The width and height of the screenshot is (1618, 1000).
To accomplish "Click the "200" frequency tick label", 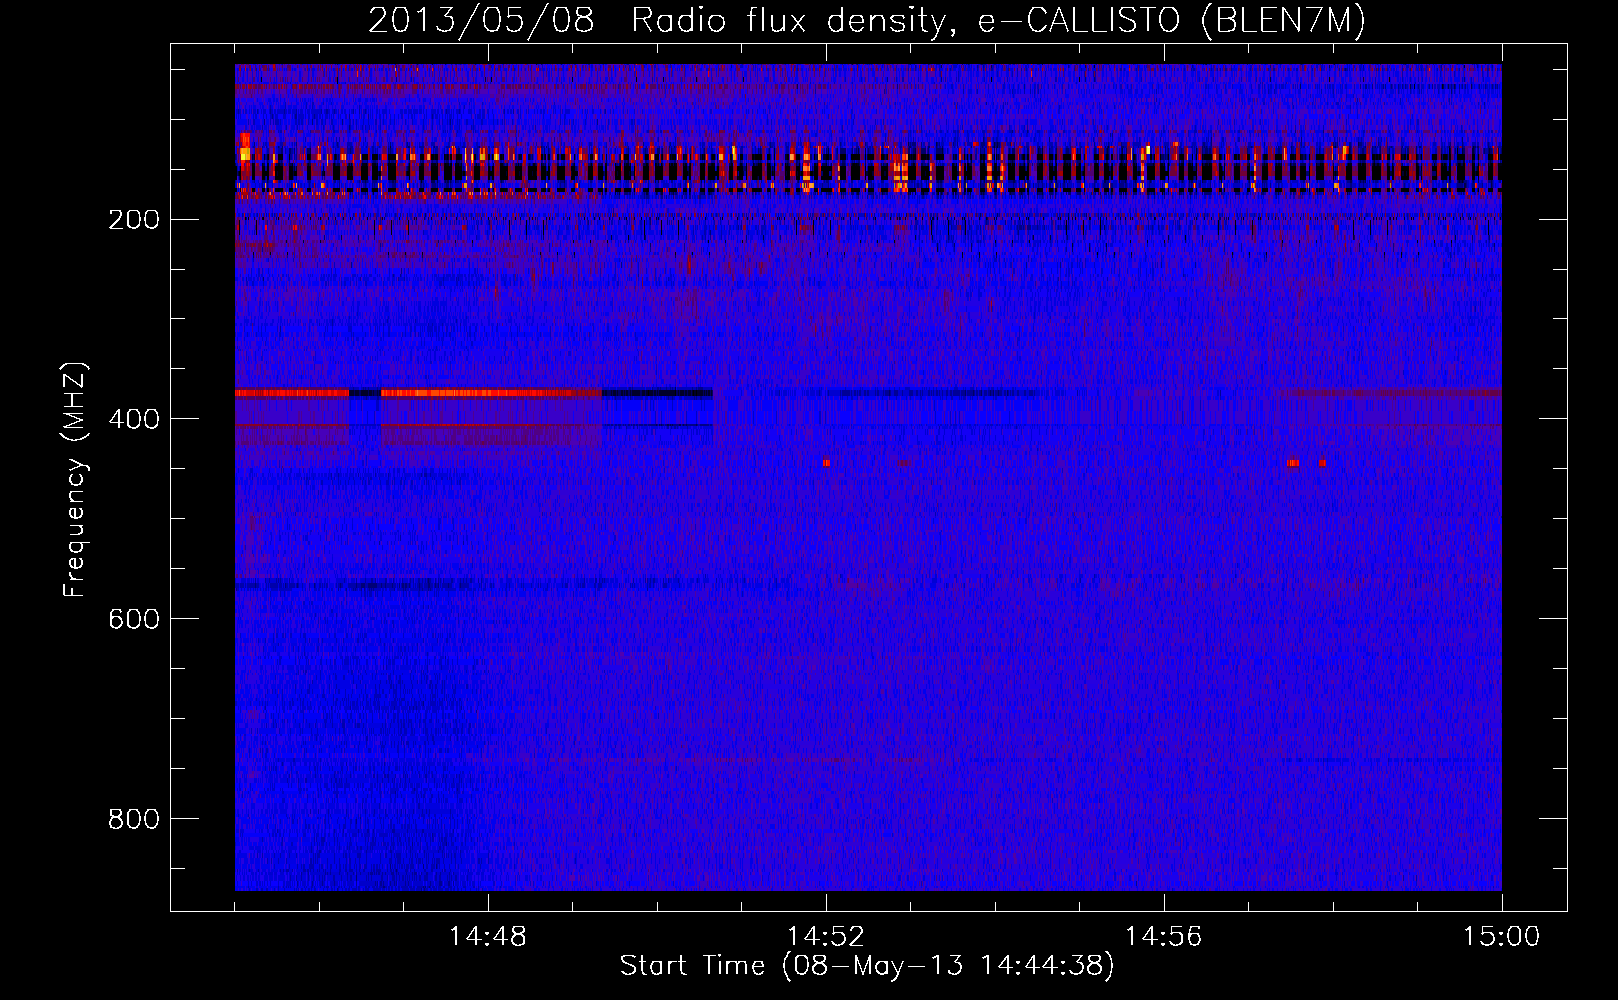I will click(x=133, y=220).
